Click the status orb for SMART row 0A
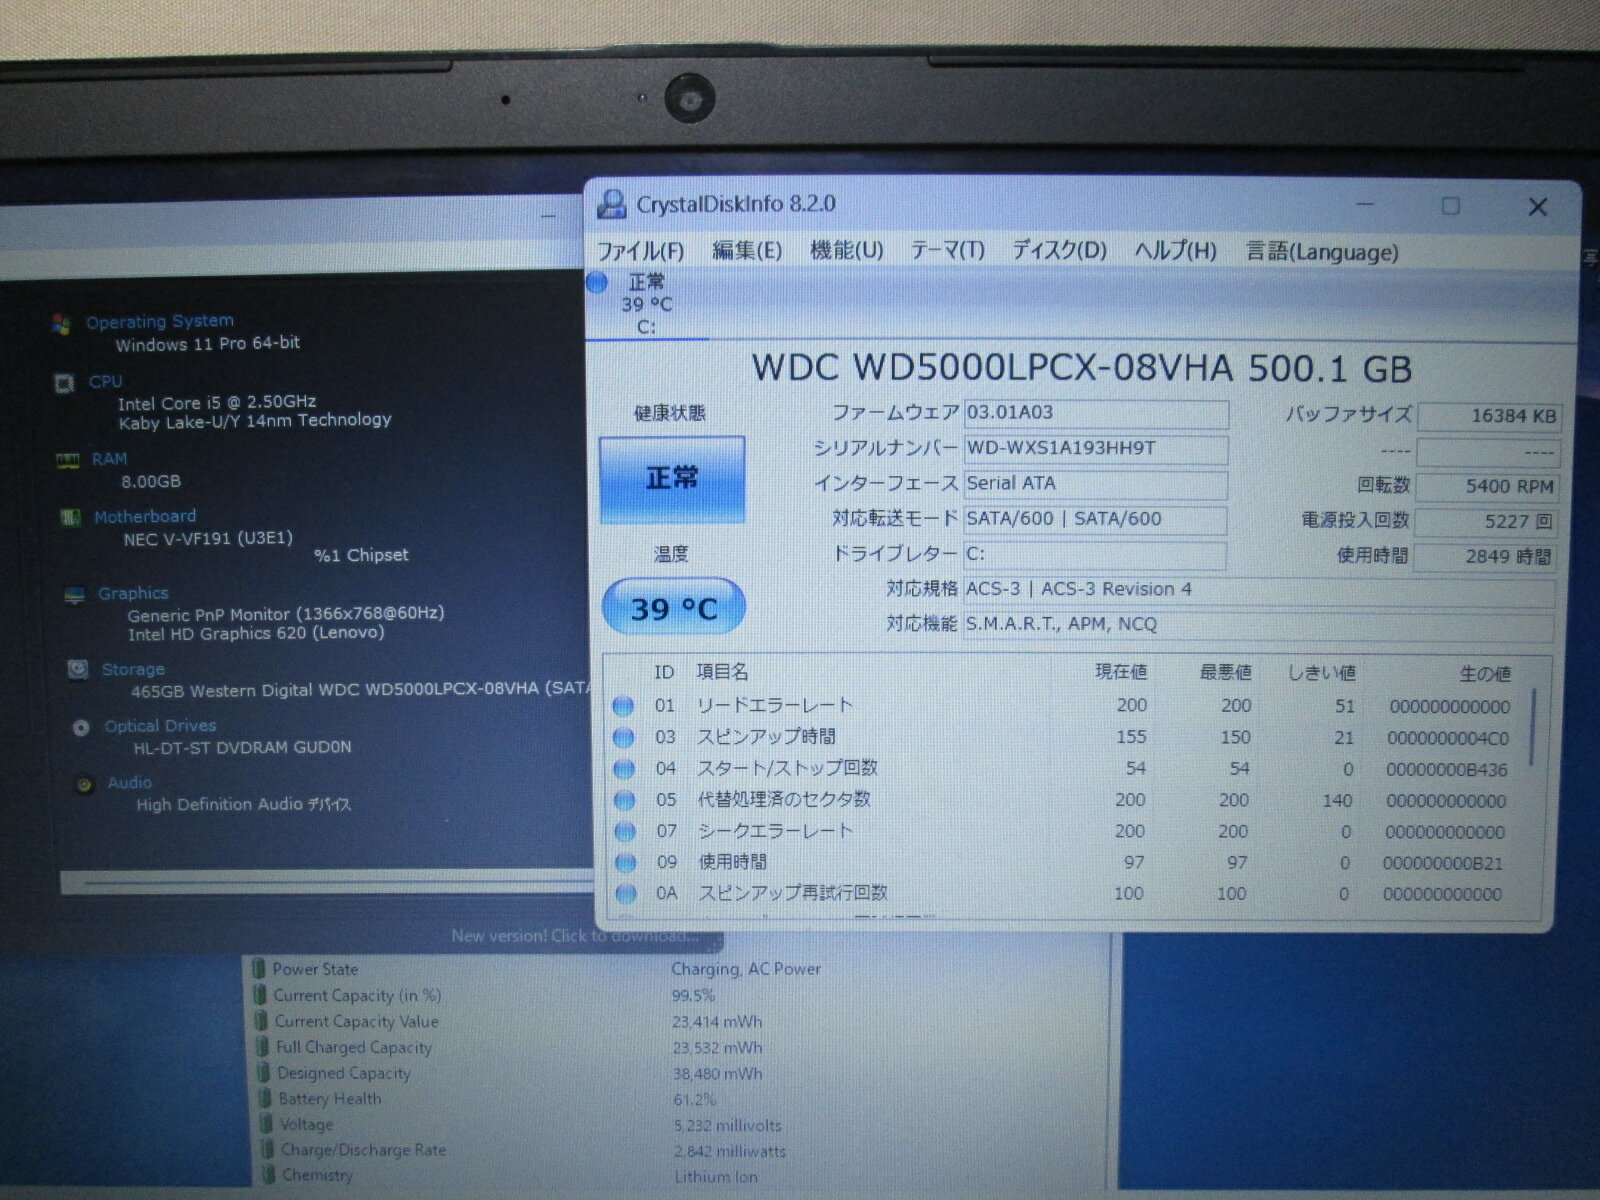The width and height of the screenshot is (1600, 1200). click(x=626, y=893)
